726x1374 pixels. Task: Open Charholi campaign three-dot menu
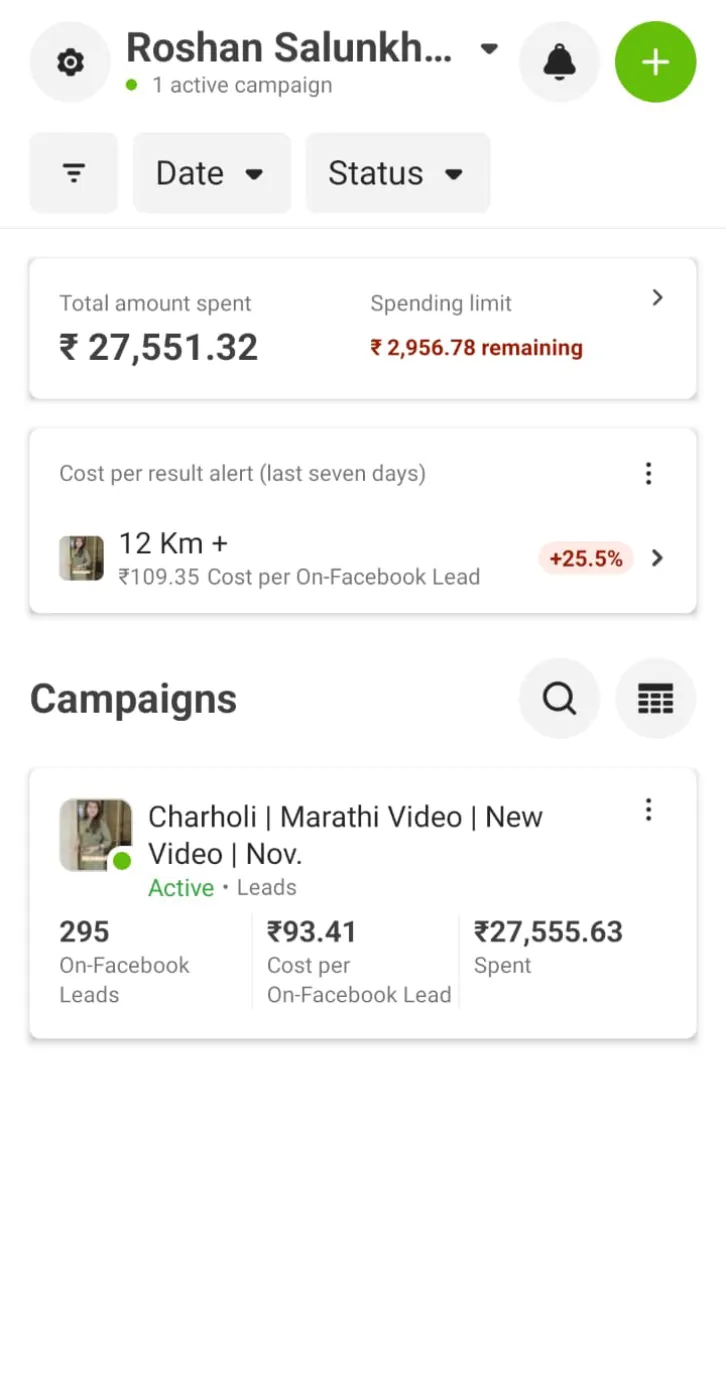[648, 810]
